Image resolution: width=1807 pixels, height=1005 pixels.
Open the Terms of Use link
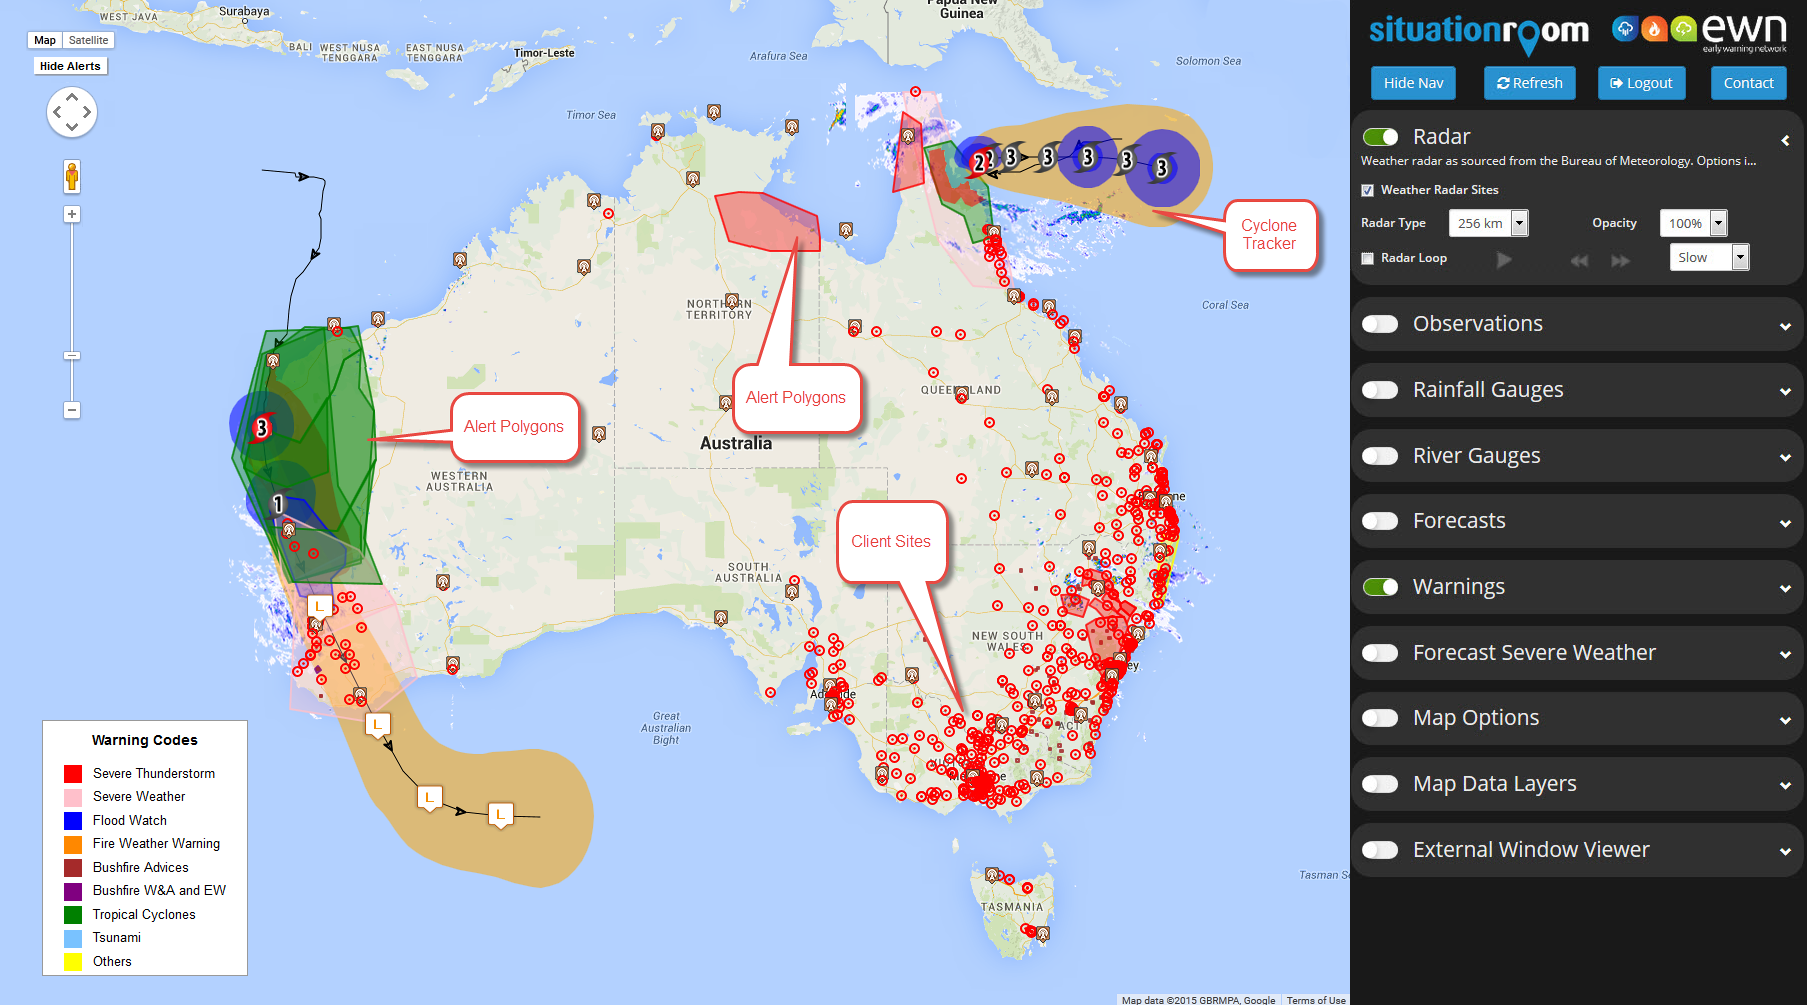pos(1316,1000)
